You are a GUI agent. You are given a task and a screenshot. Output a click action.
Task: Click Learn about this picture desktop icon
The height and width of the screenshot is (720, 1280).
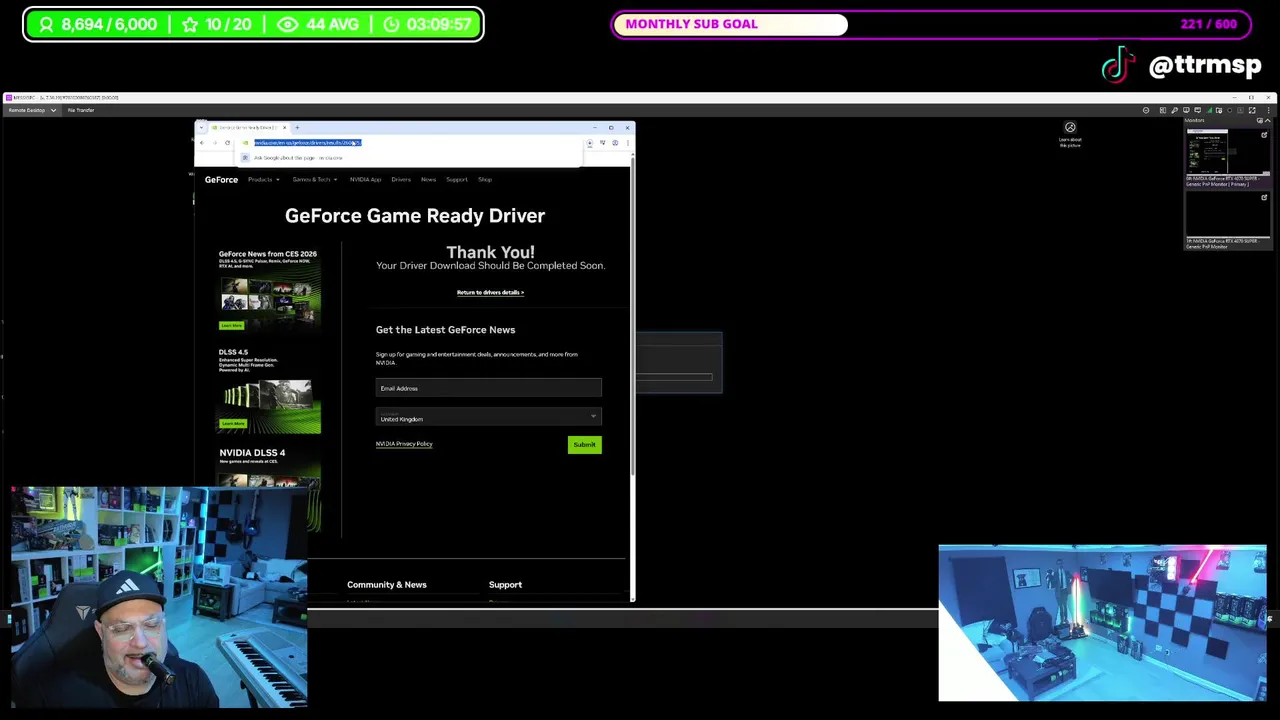[1070, 134]
